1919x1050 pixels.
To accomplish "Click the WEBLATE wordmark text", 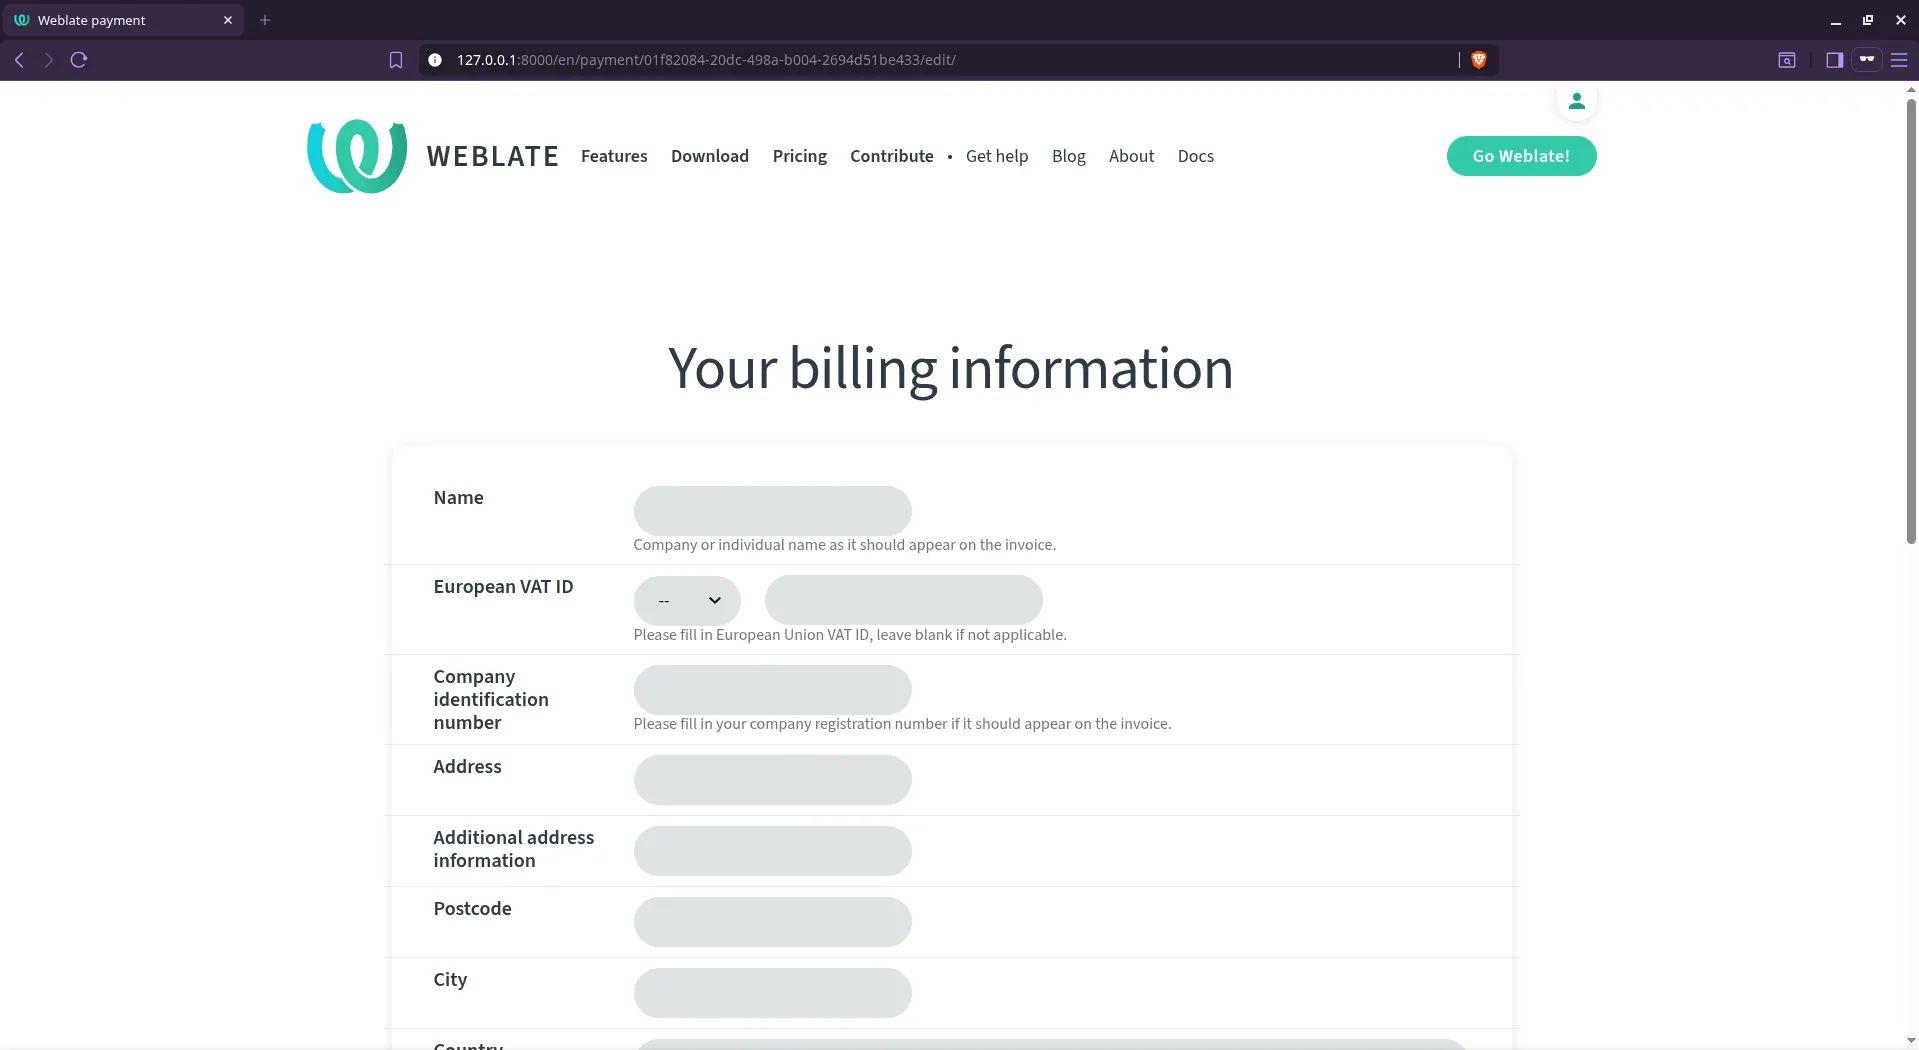I will [492, 156].
